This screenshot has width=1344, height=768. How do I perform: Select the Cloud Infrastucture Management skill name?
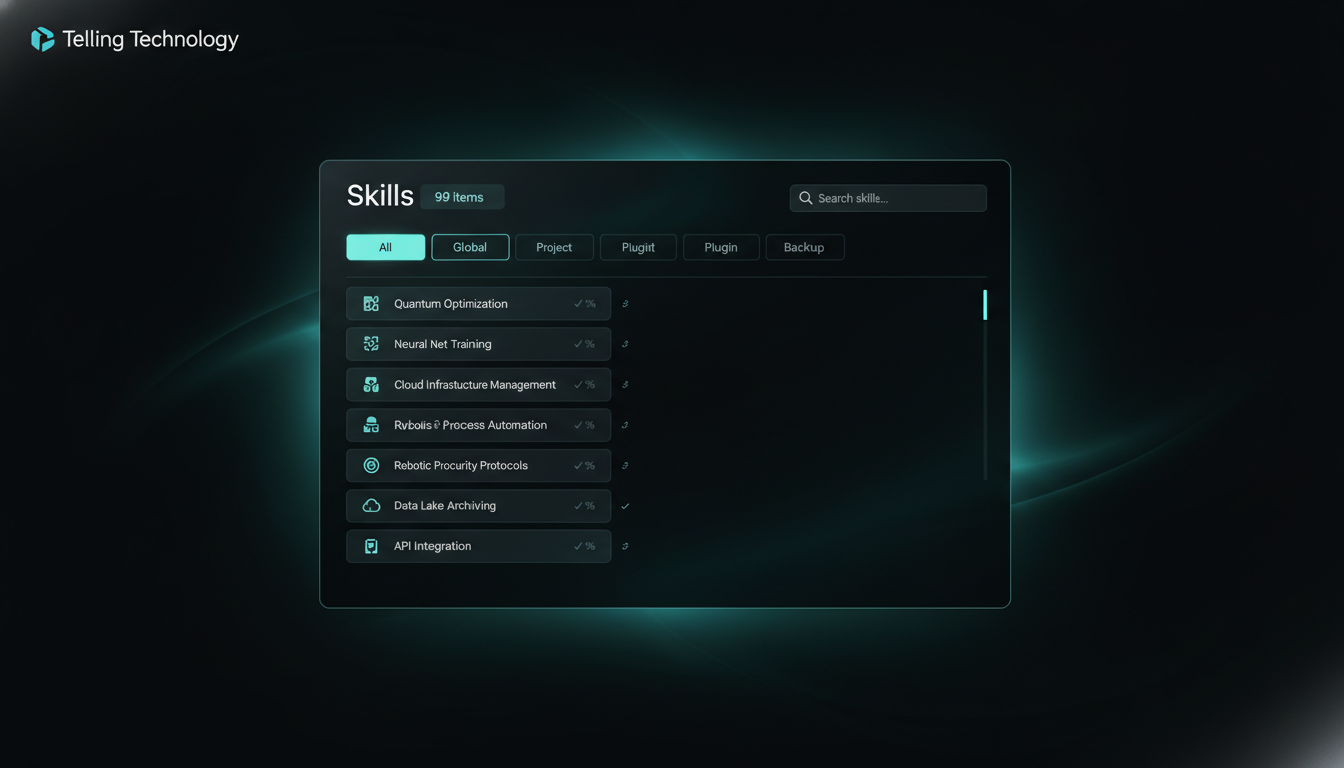click(x=475, y=385)
